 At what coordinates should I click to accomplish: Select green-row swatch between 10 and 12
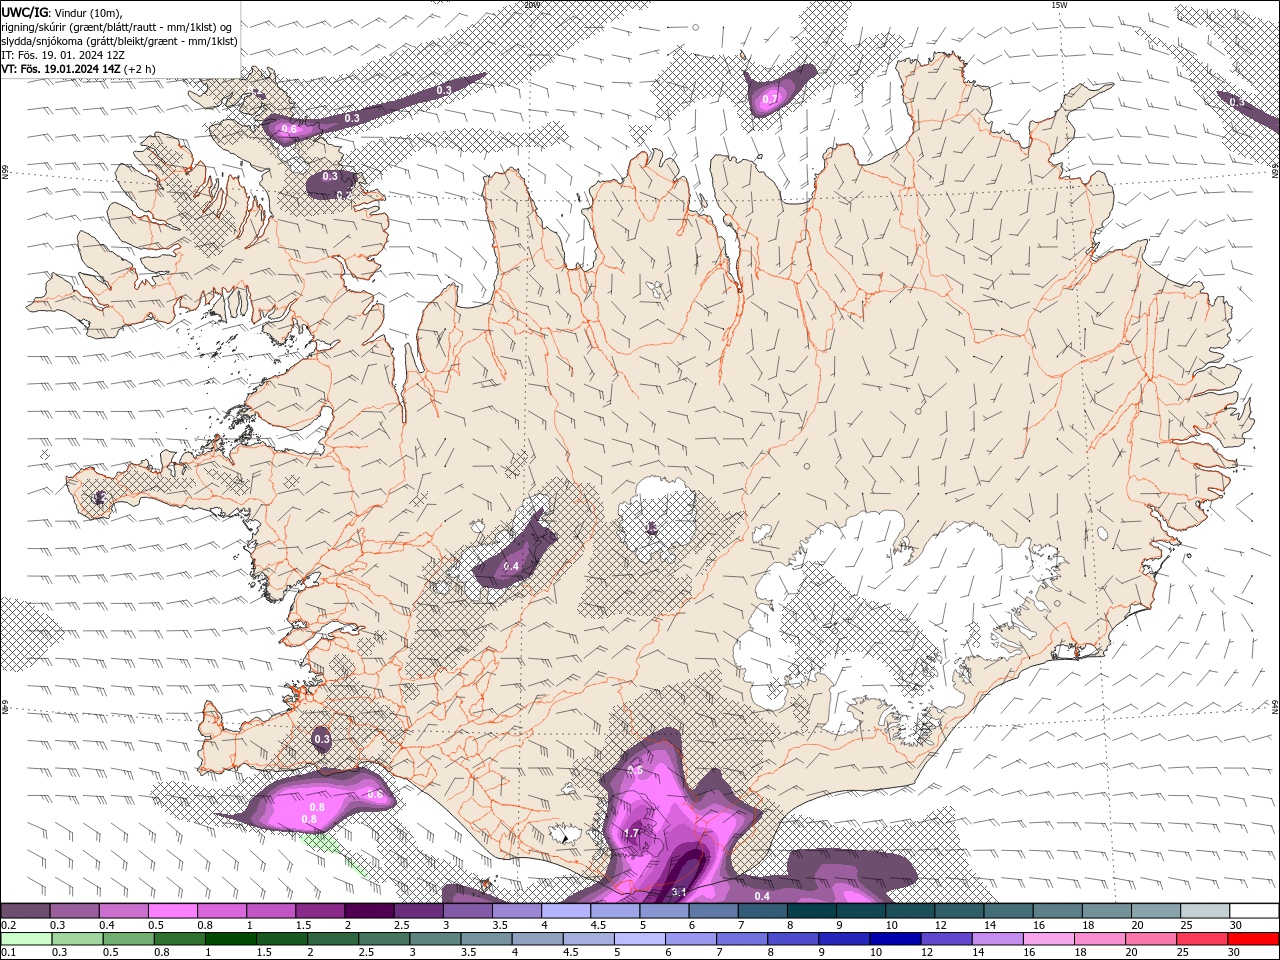(x=894, y=939)
